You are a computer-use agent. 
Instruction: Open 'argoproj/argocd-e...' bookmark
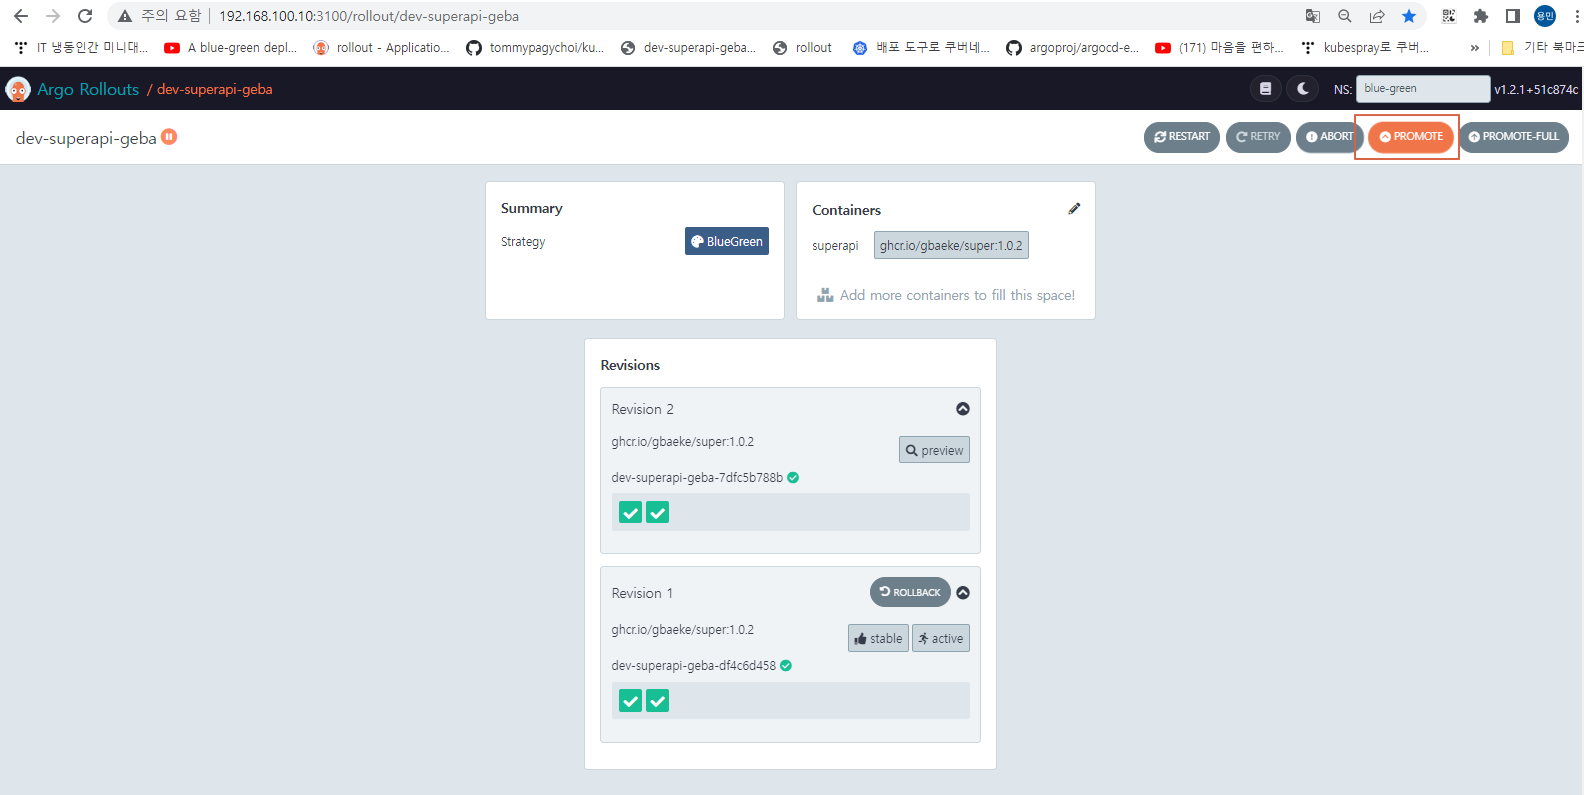[x=1072, y=47]
